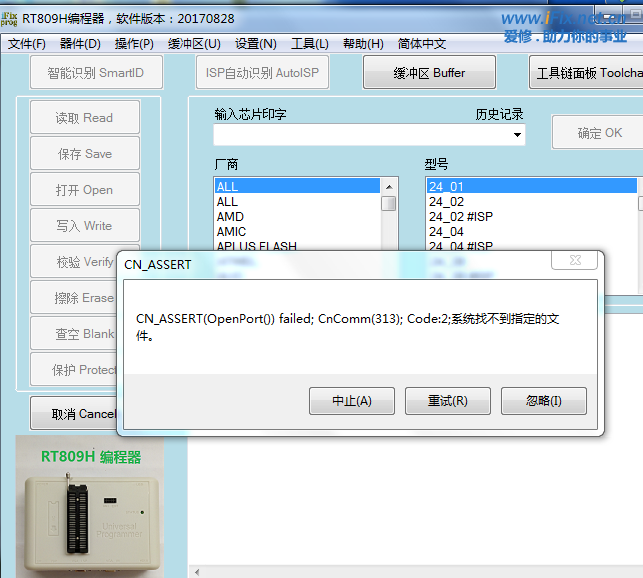The width and height of the screenshot is (643, 578).
Task: Click 重试(R) retry button in dialog
Action: (448, 401)
